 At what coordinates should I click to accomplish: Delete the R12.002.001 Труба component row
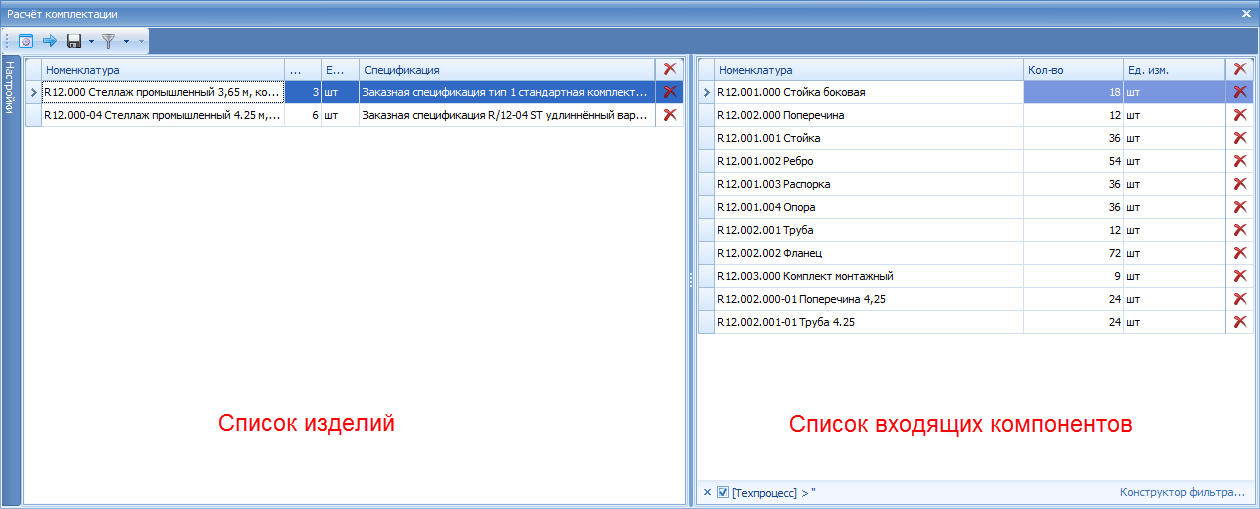(x=1240, y=230)
